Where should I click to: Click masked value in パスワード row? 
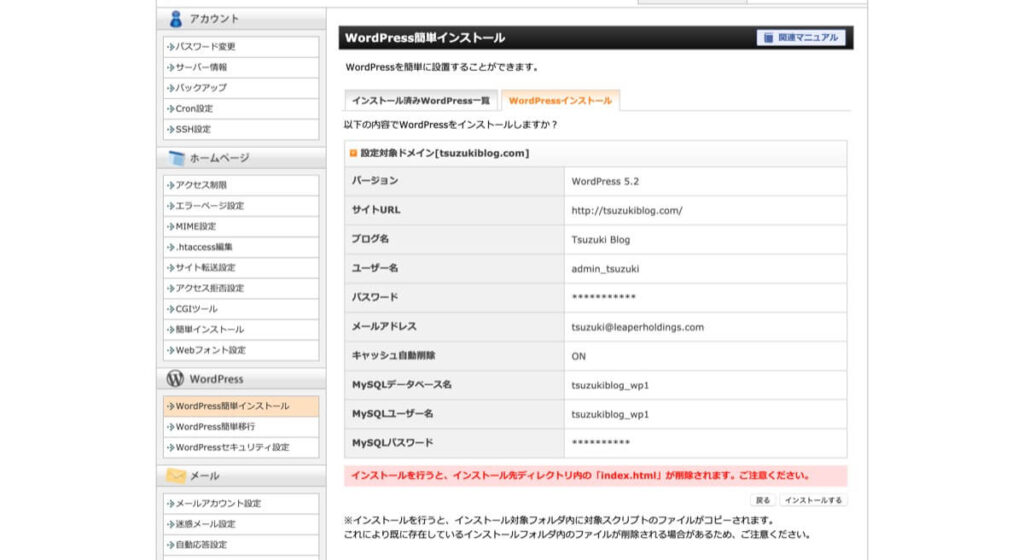pyautogui.click(x=603, y=298)
